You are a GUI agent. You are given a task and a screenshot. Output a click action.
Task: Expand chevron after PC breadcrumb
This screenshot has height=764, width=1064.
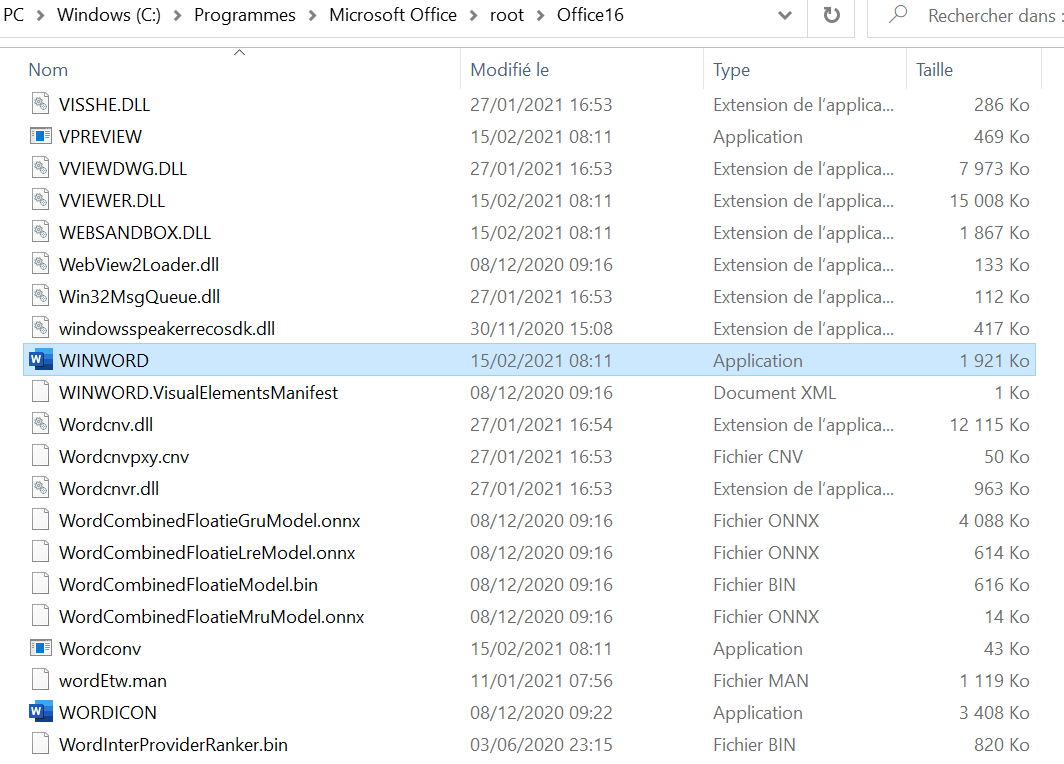click(x=41, y=15)
